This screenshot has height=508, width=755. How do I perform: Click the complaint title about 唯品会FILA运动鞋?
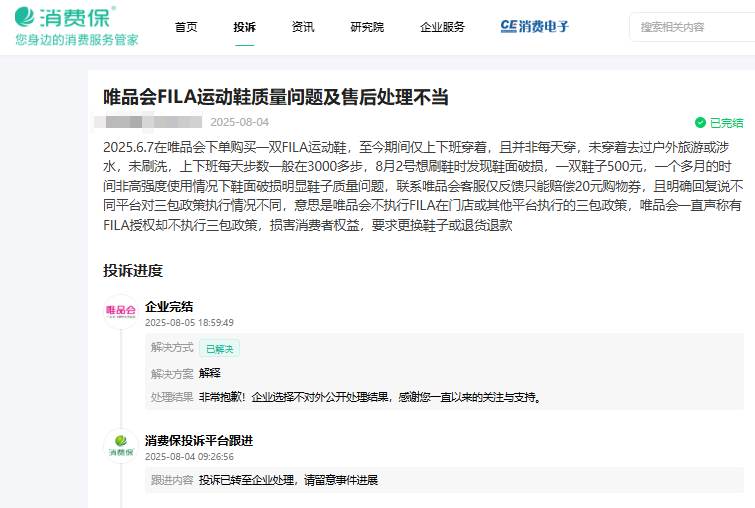(276, 96)
